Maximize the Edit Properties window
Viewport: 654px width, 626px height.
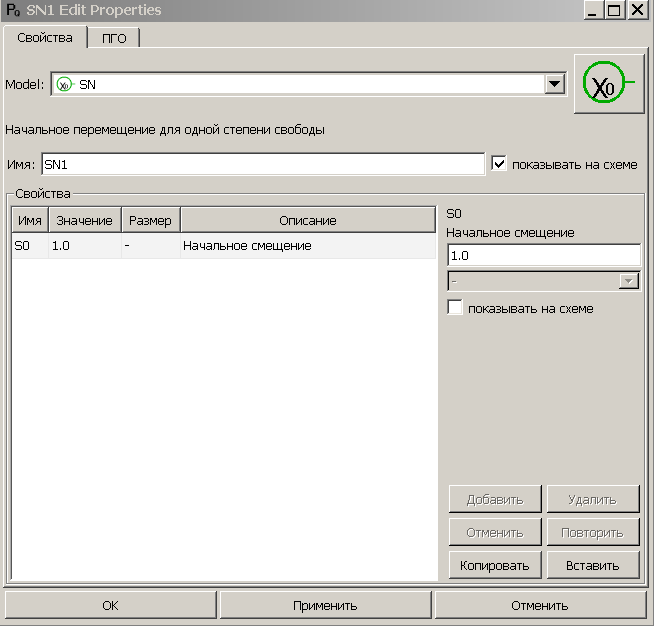pyautogui.click(x=614, y=10)
